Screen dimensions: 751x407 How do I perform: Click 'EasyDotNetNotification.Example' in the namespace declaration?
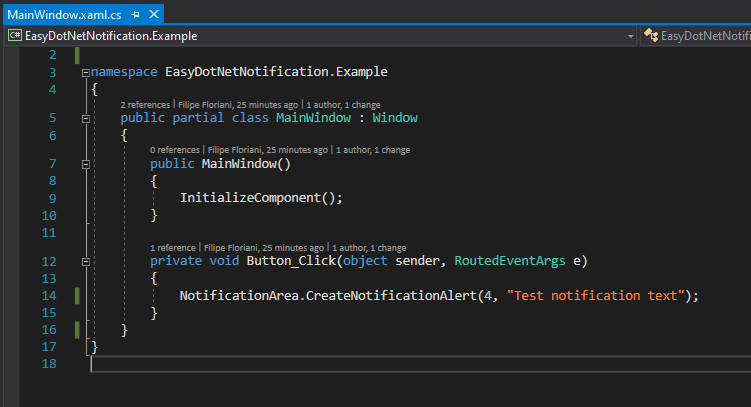point(276,72)
